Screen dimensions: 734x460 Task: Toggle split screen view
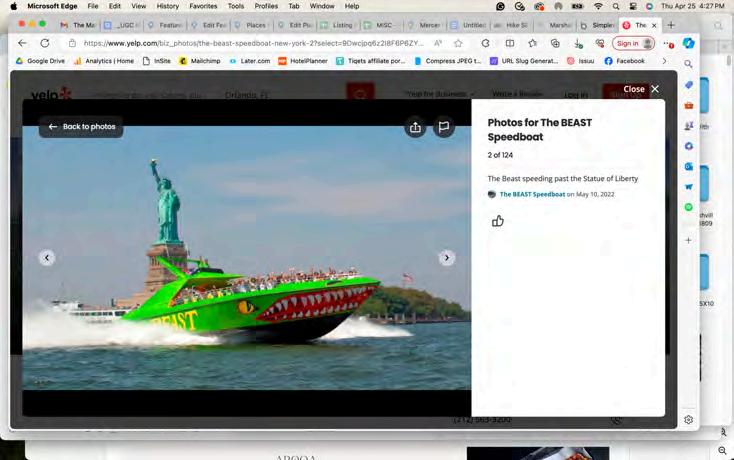click(510, 43)
